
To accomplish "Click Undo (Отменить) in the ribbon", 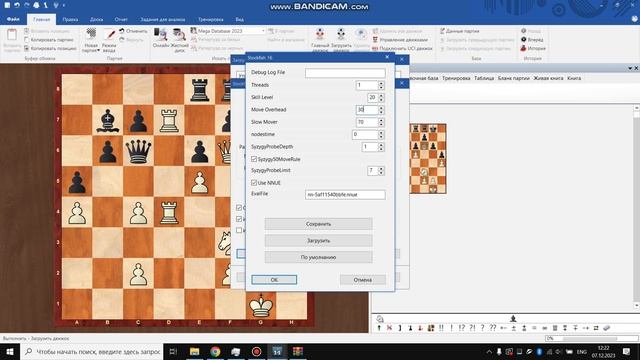I will coord(133,31).
